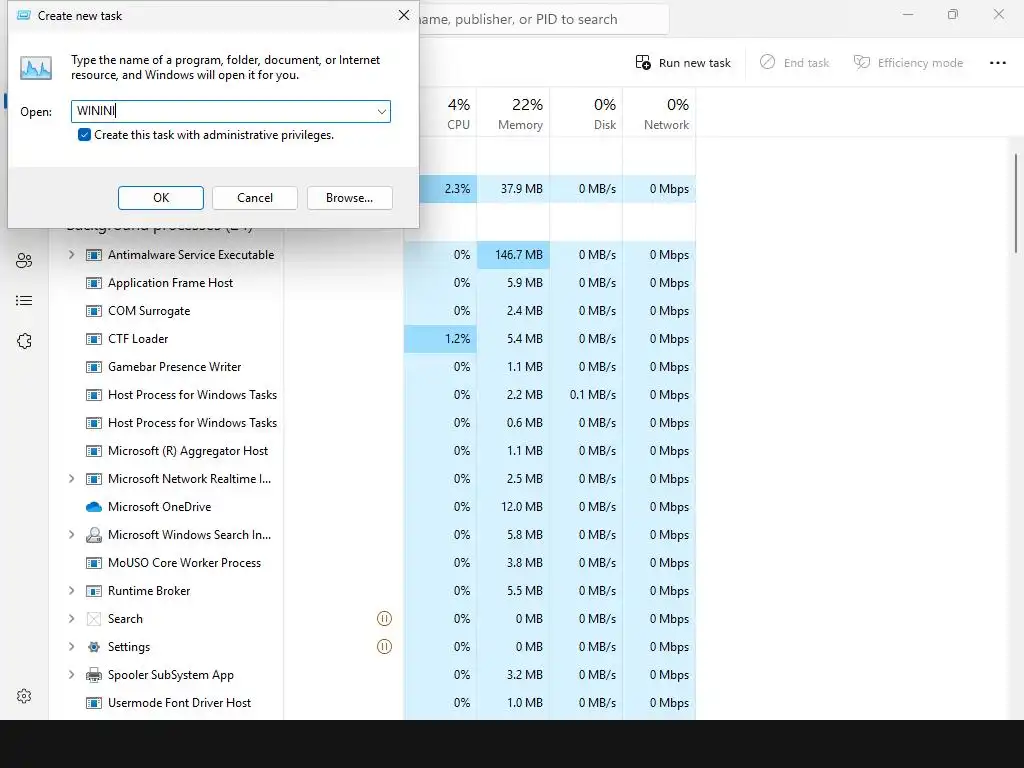Open the Services page icon in sidebar
Viewport: 1024px width, 768px height.
[x=24, y=341]
